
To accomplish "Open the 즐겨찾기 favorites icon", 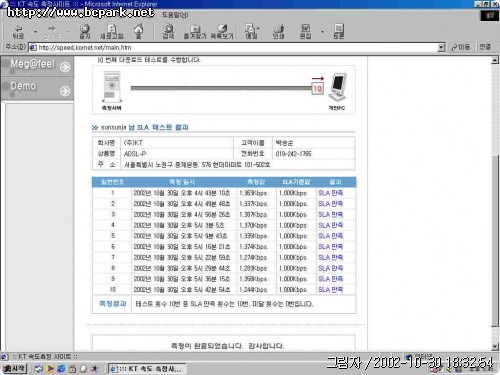I will [195, 32].
